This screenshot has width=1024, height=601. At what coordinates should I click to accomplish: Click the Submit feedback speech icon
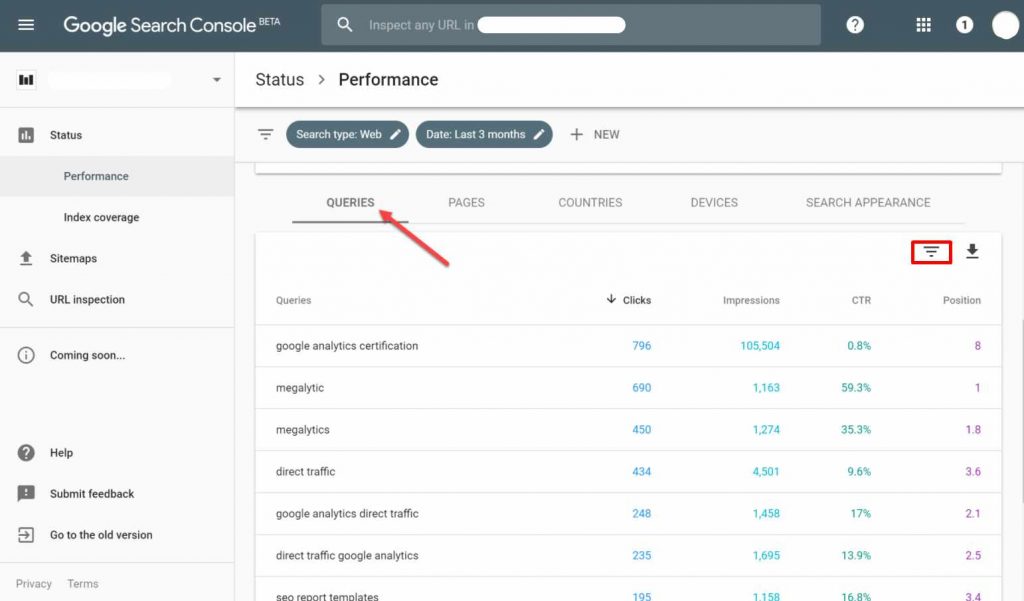tap(26, 493)
